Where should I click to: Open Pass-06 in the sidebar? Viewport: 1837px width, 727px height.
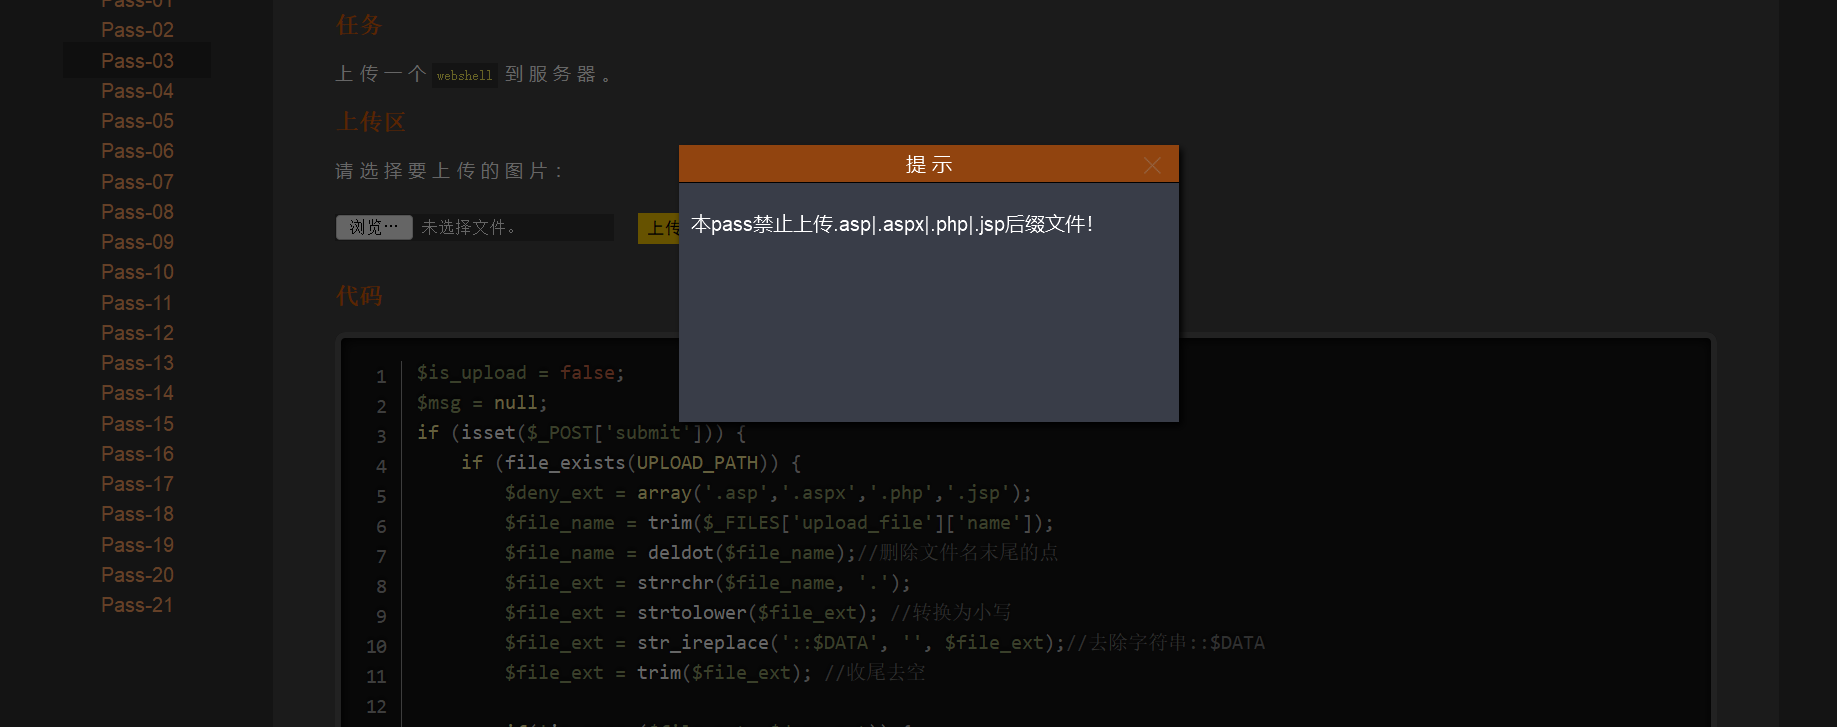click(x=137, y=151)
